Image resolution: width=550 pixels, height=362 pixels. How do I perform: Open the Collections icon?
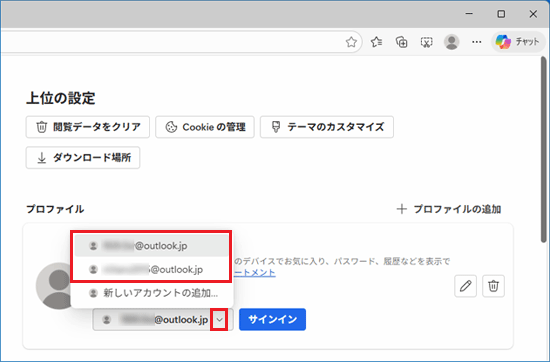(402, 42)
